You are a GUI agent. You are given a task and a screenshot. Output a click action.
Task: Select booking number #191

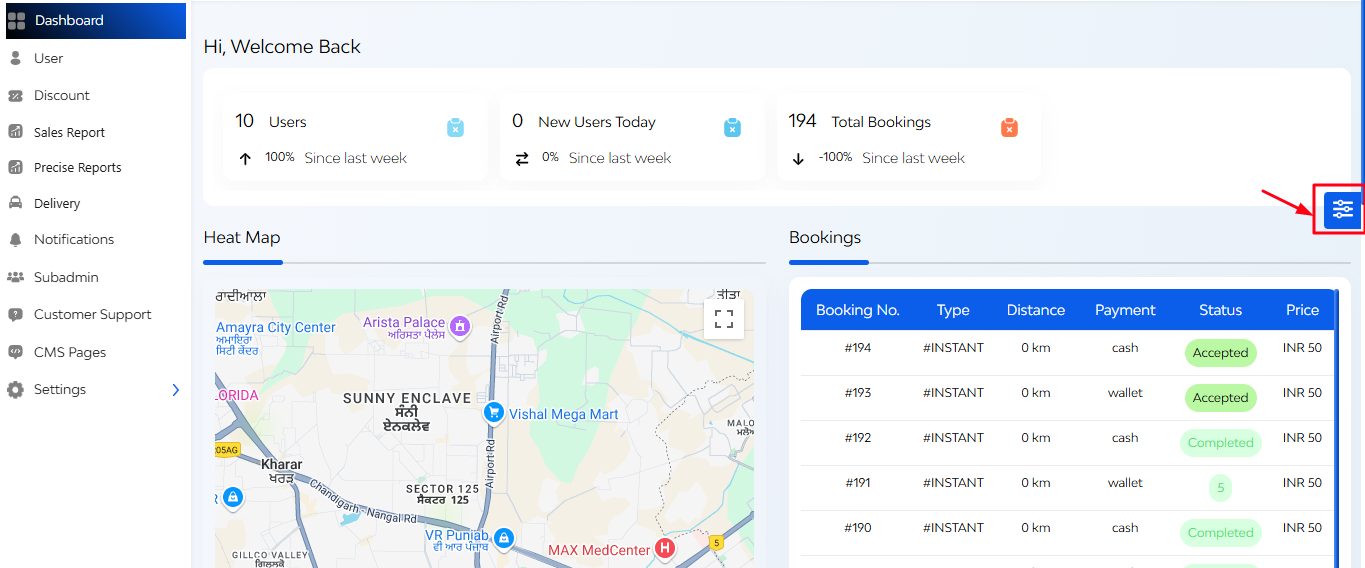858,483
